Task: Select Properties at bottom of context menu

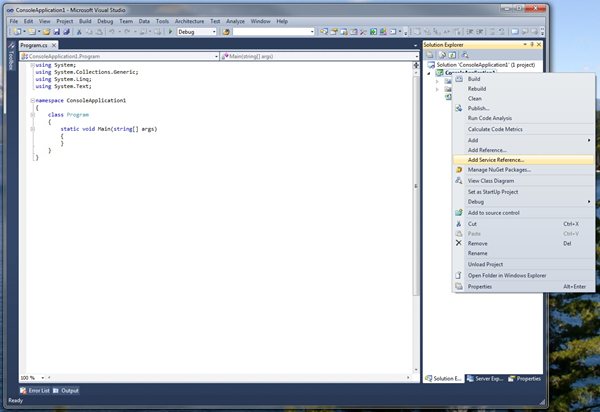Action: pos(523,287)
